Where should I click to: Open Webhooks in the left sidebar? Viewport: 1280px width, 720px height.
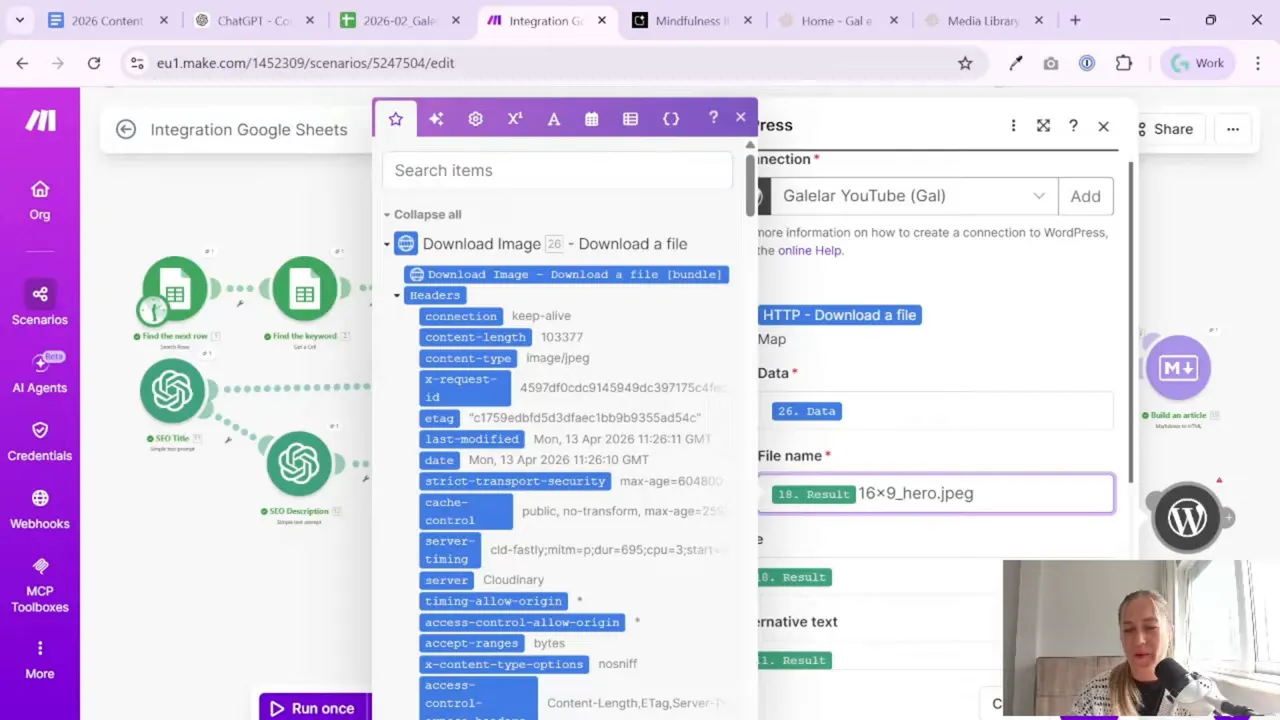point(40,509)
